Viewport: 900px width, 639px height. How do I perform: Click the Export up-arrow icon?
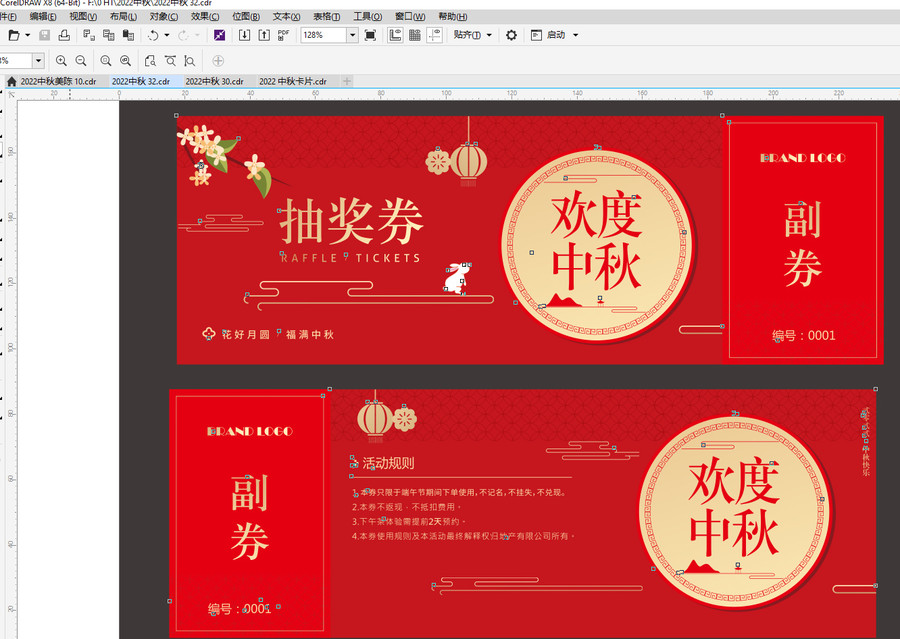pos(263,35)
